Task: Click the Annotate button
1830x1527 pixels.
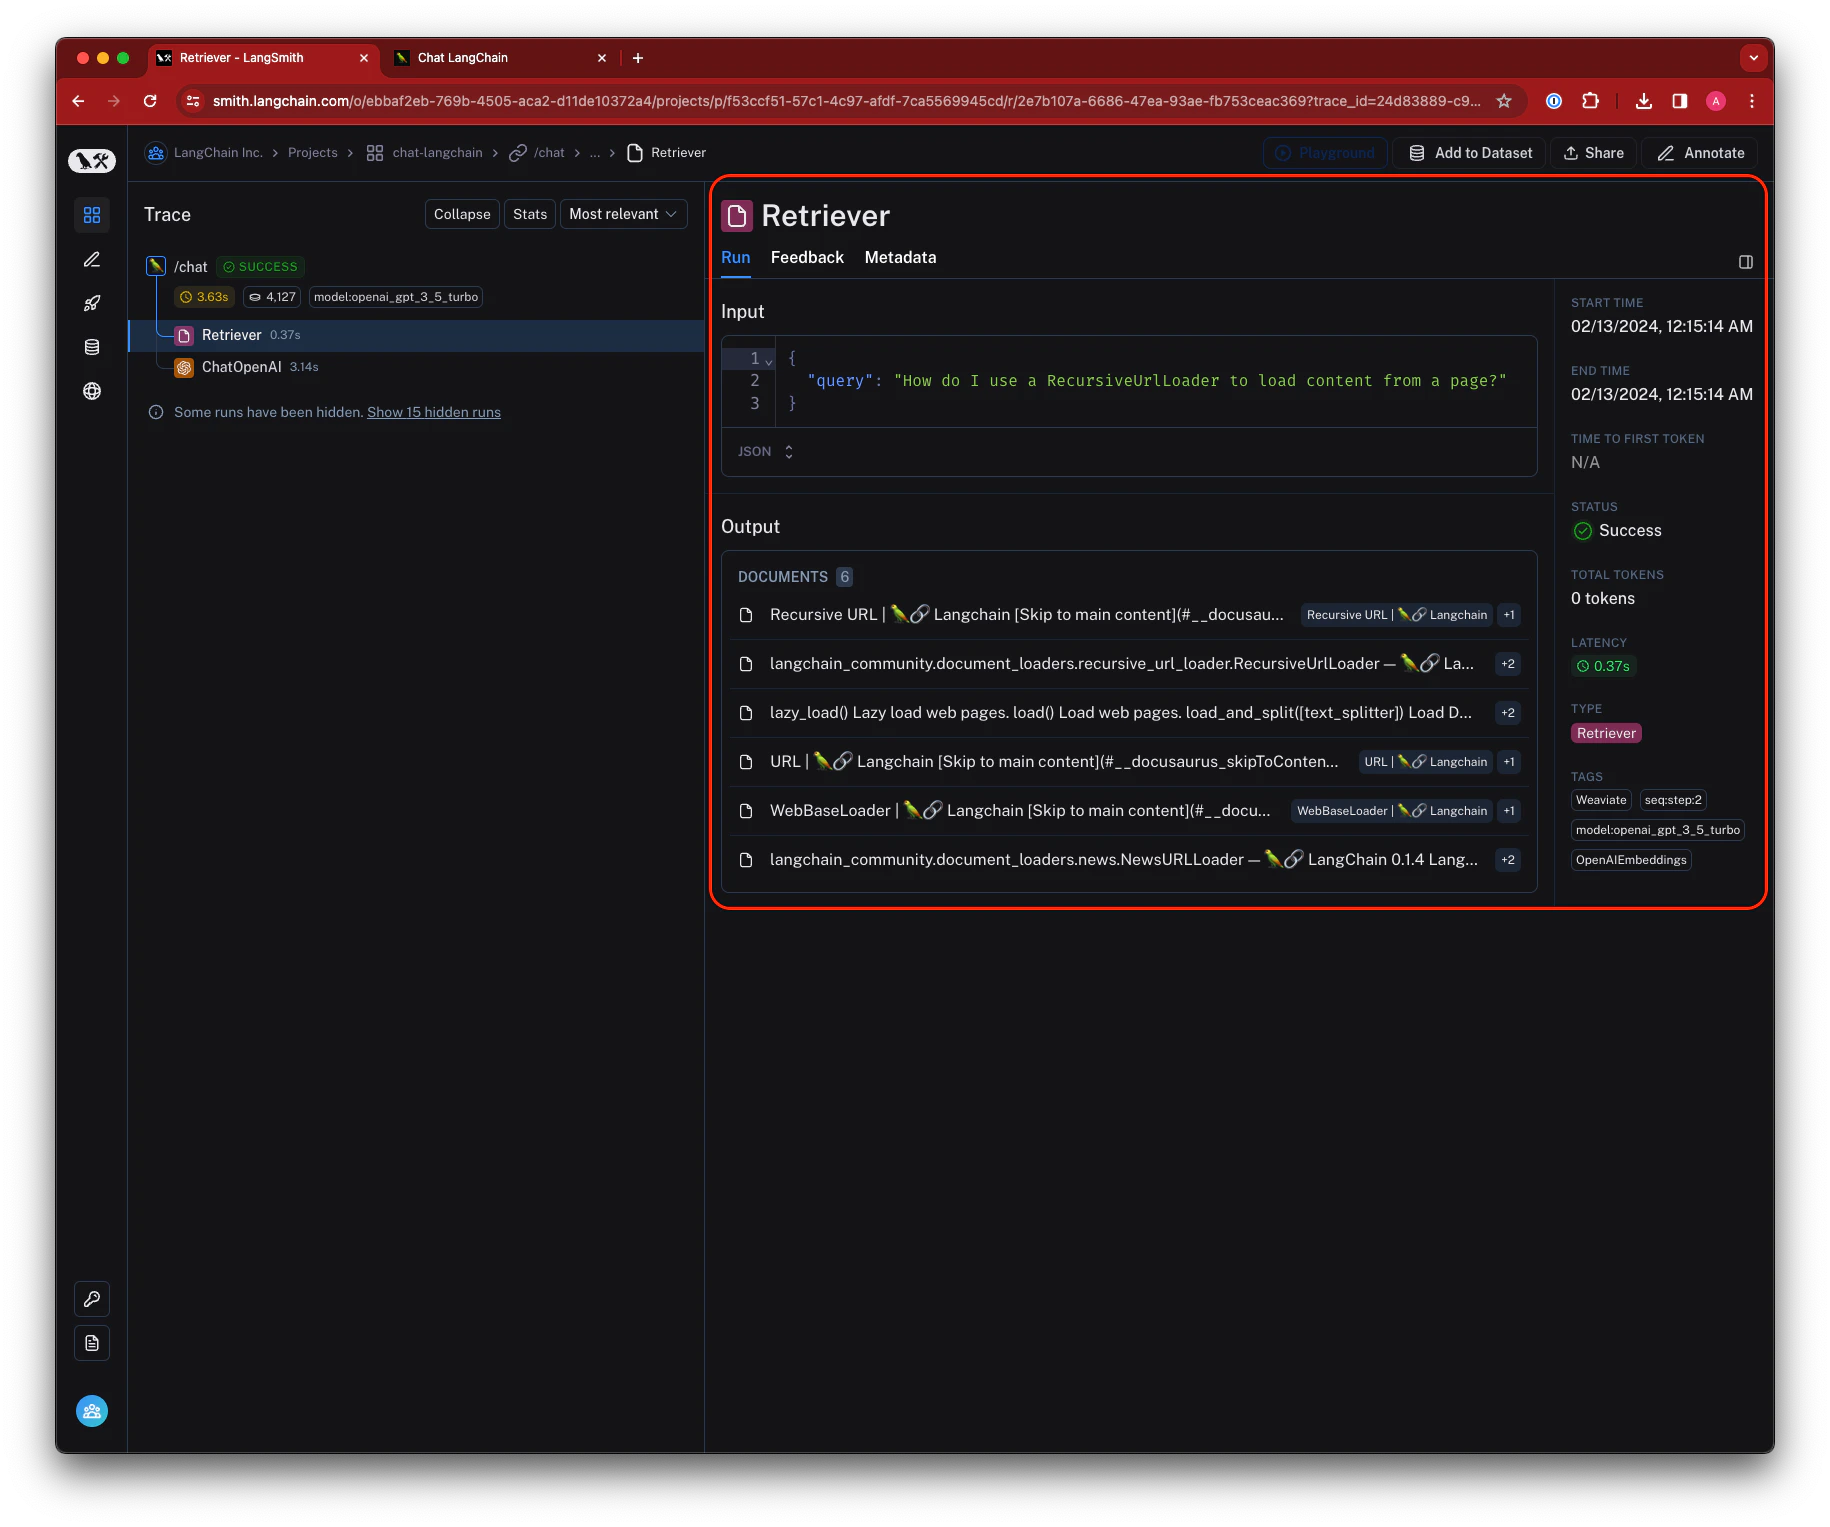Action: [1700, 153]
